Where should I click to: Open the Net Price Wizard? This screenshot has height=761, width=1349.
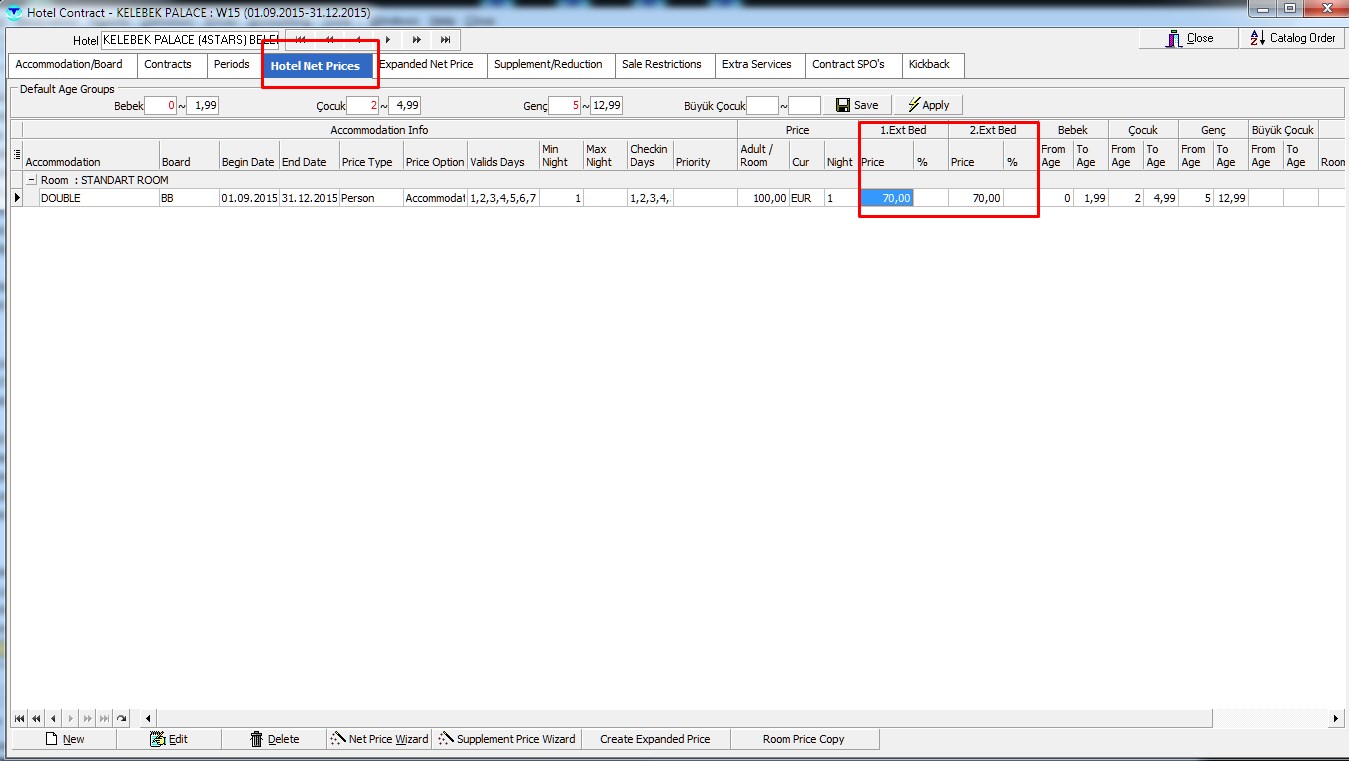tap(380, 739)
